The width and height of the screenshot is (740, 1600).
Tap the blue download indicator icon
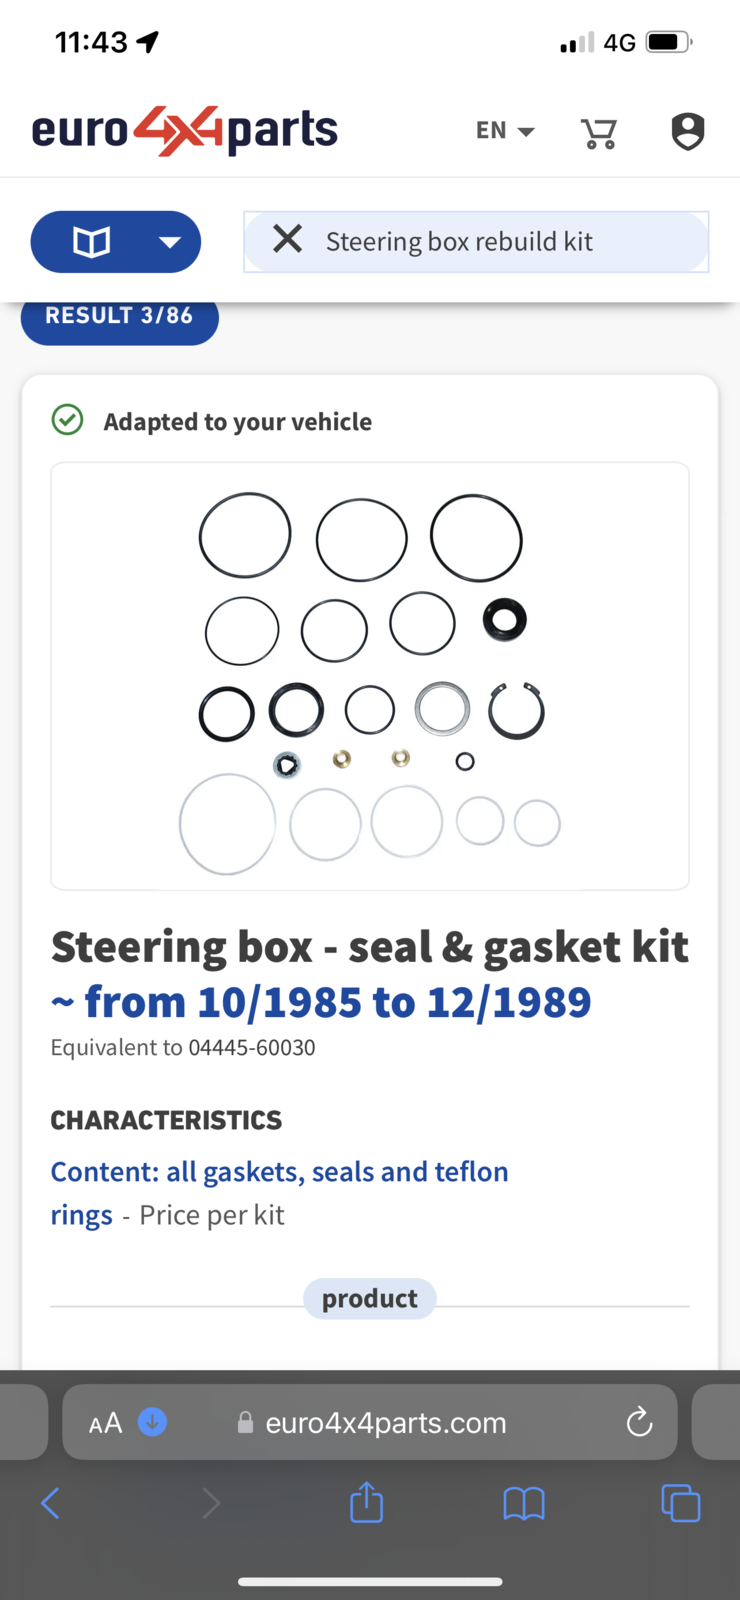[x=152, y=1421]
